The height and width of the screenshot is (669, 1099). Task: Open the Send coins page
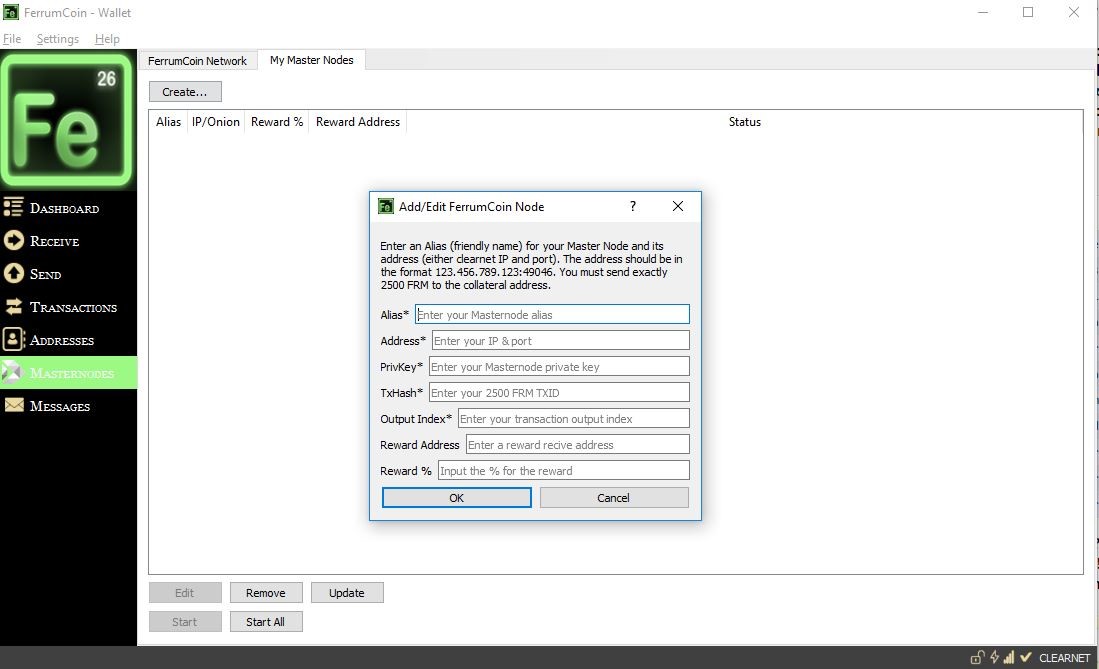pos(68,273)
